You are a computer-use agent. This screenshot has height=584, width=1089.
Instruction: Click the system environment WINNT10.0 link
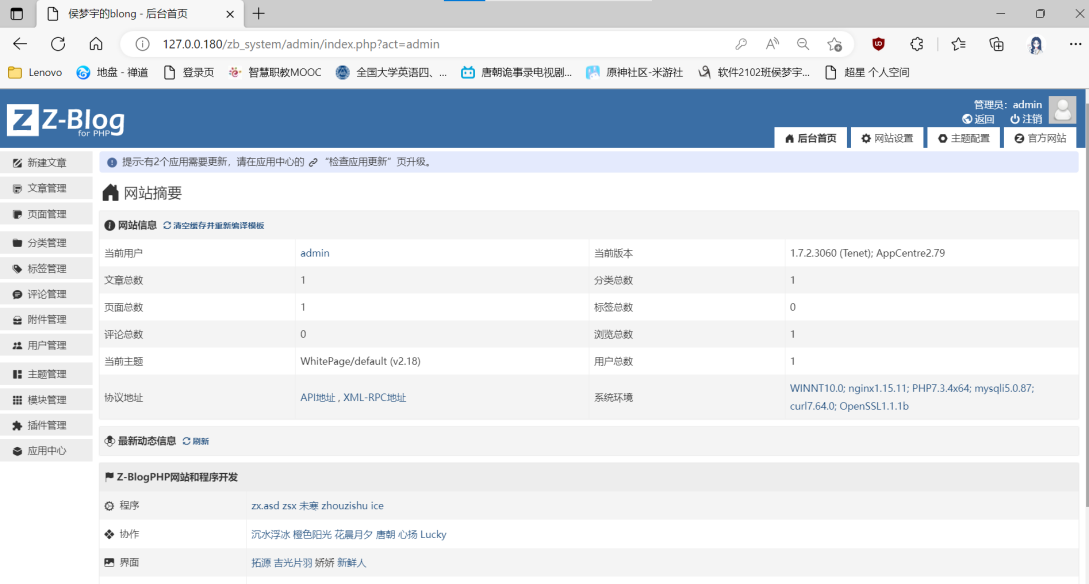[911, 397]
